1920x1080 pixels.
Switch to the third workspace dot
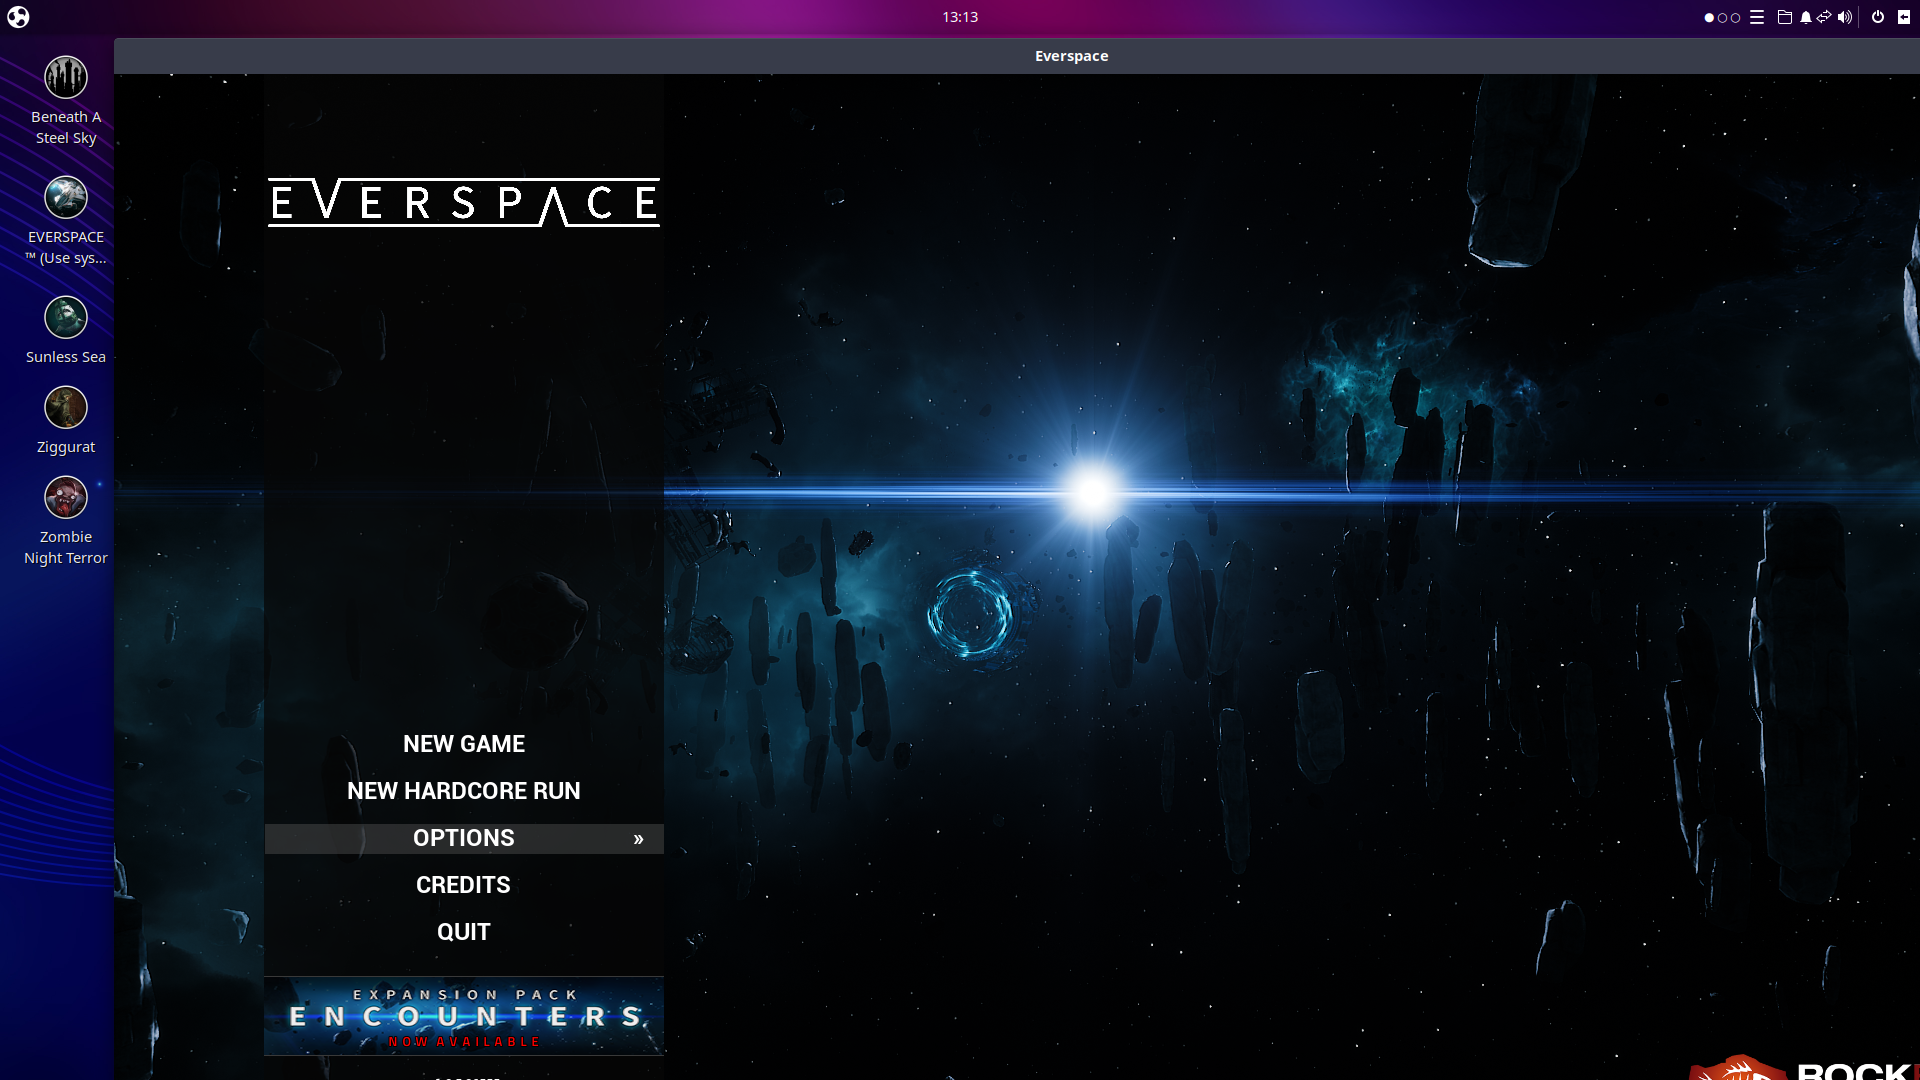[x=1735, y=18]
